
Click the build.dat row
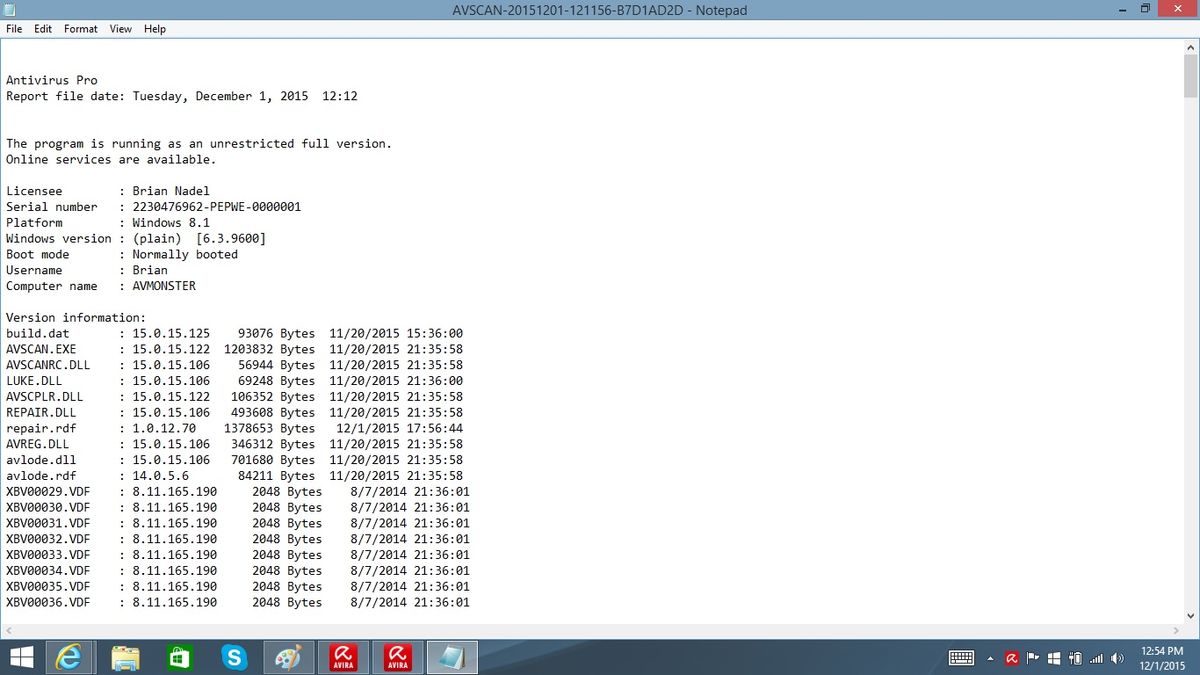[x=235, y=334]
